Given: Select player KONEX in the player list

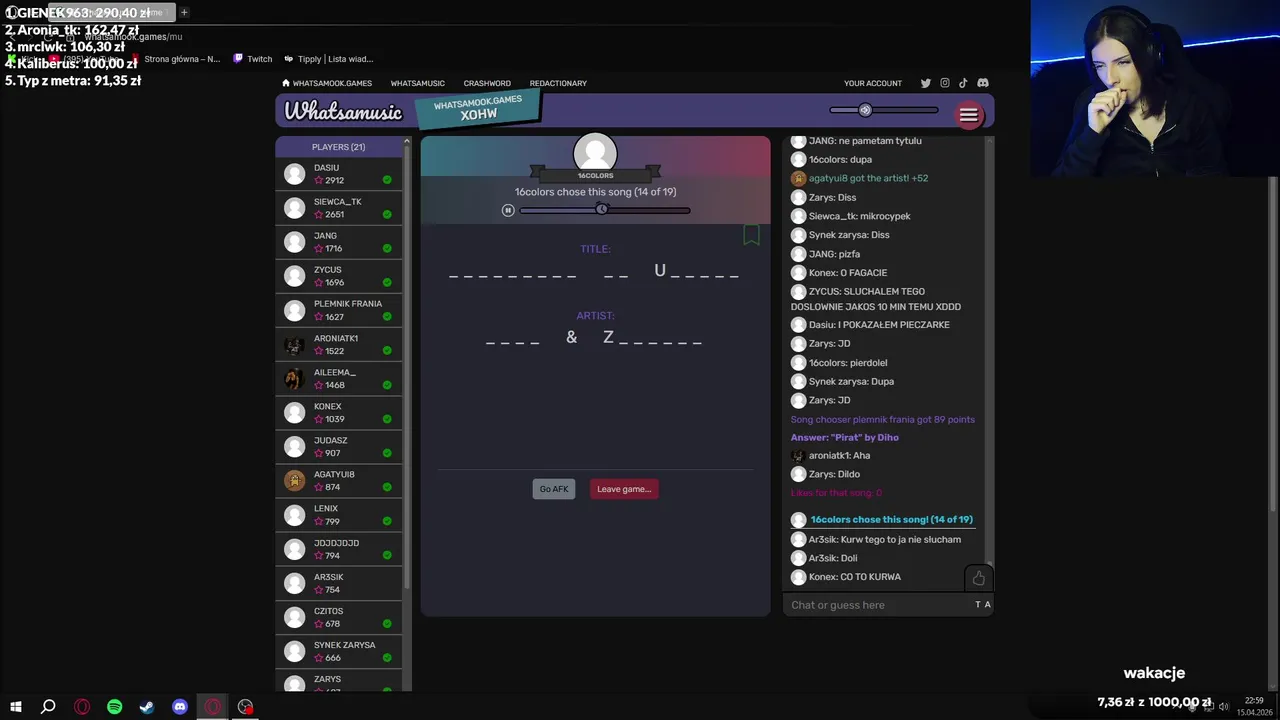Looking at the screenshot, I should tap(339, 413).
